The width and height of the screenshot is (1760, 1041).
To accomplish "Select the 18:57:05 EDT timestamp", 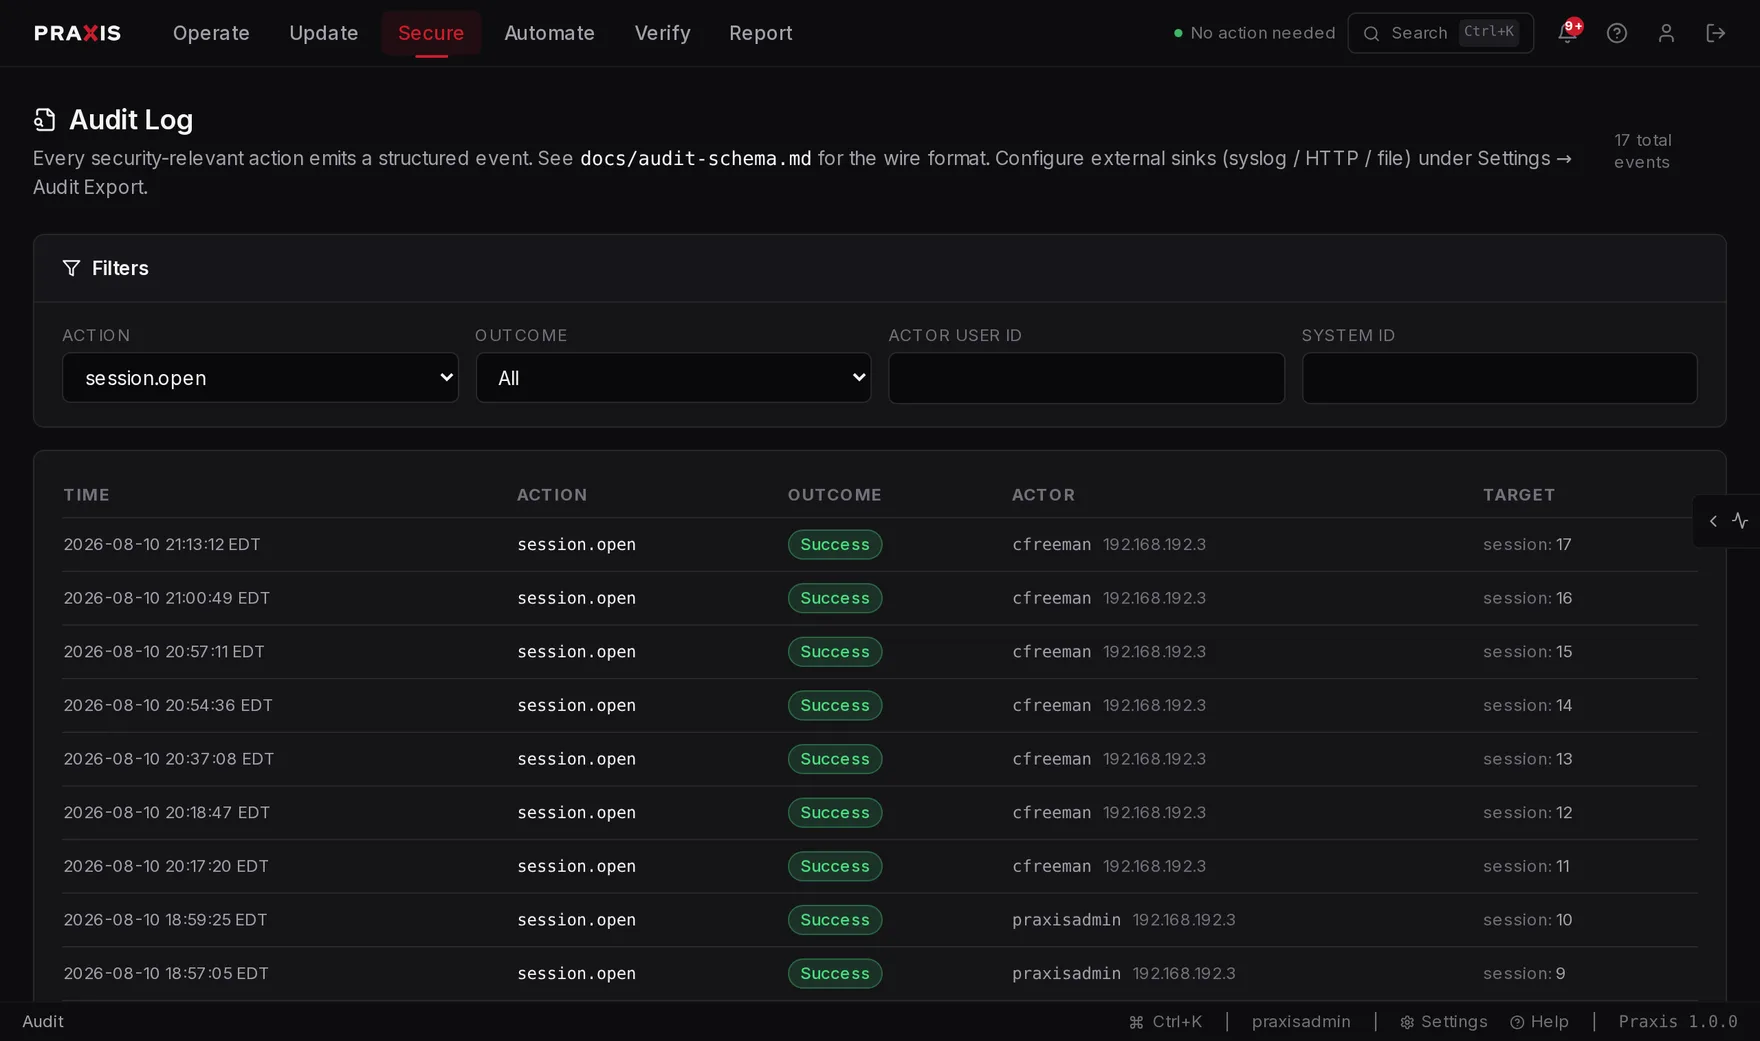I will click(166, 974).
